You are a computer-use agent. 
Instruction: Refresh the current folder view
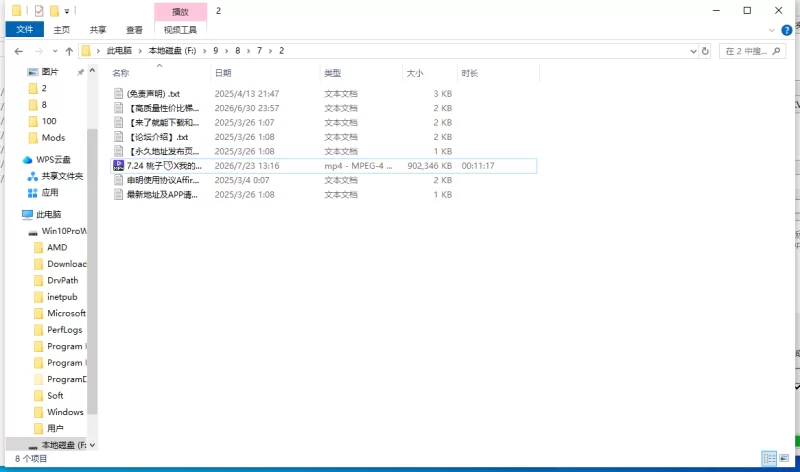click(705, 51)
